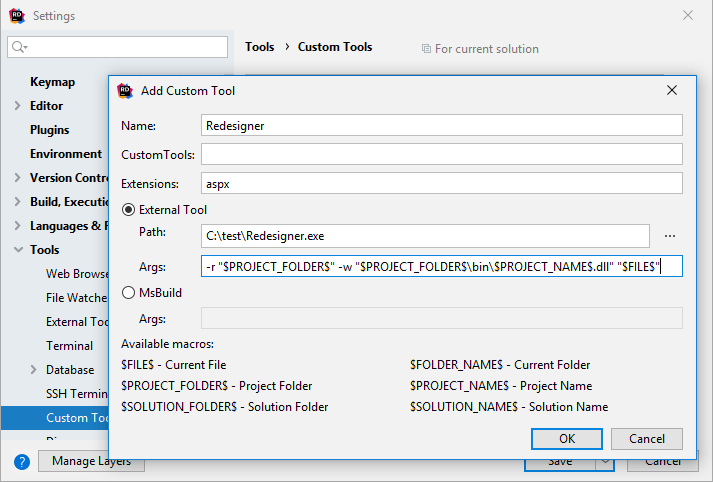The height and width of the screenshot is (482, 713).
Task: Click the Name field containing Redesigner
Action: [x=442, y=125]
